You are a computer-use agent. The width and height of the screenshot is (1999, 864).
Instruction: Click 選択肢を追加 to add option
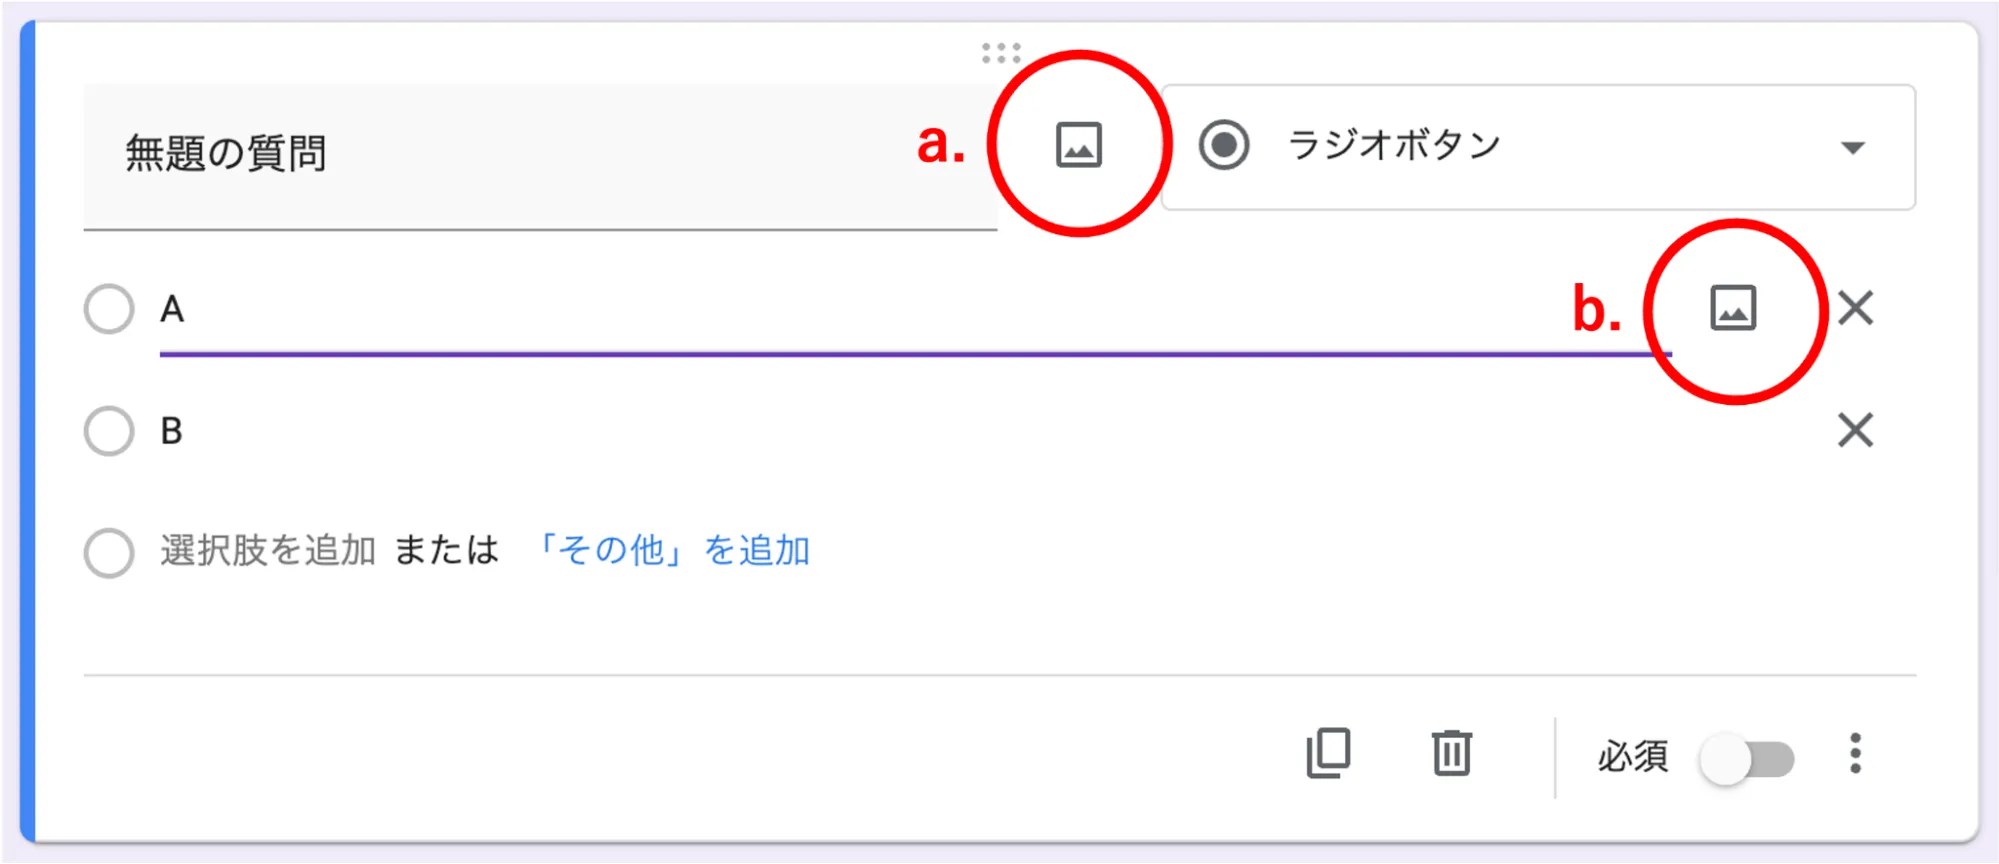pos(267,550)
